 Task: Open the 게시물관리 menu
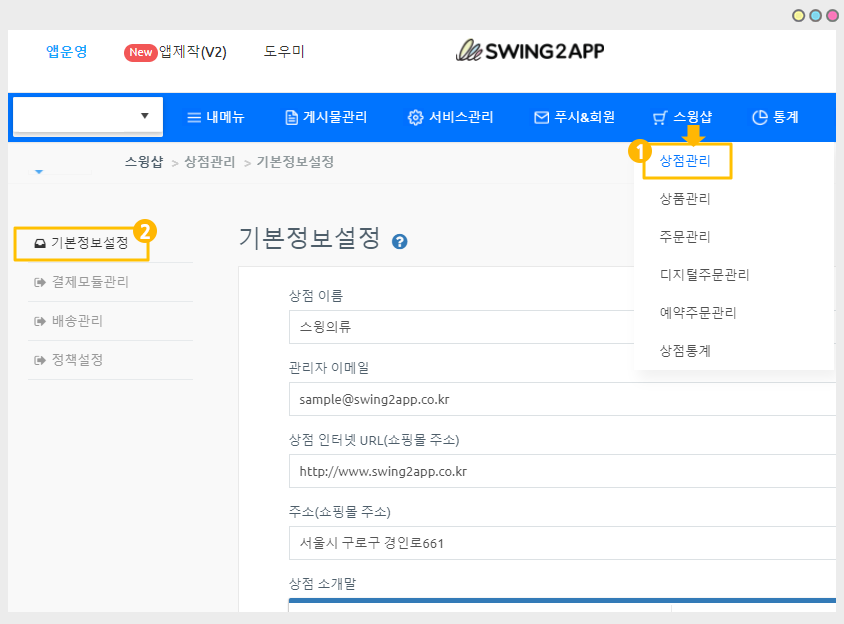[x=326, y=117]
